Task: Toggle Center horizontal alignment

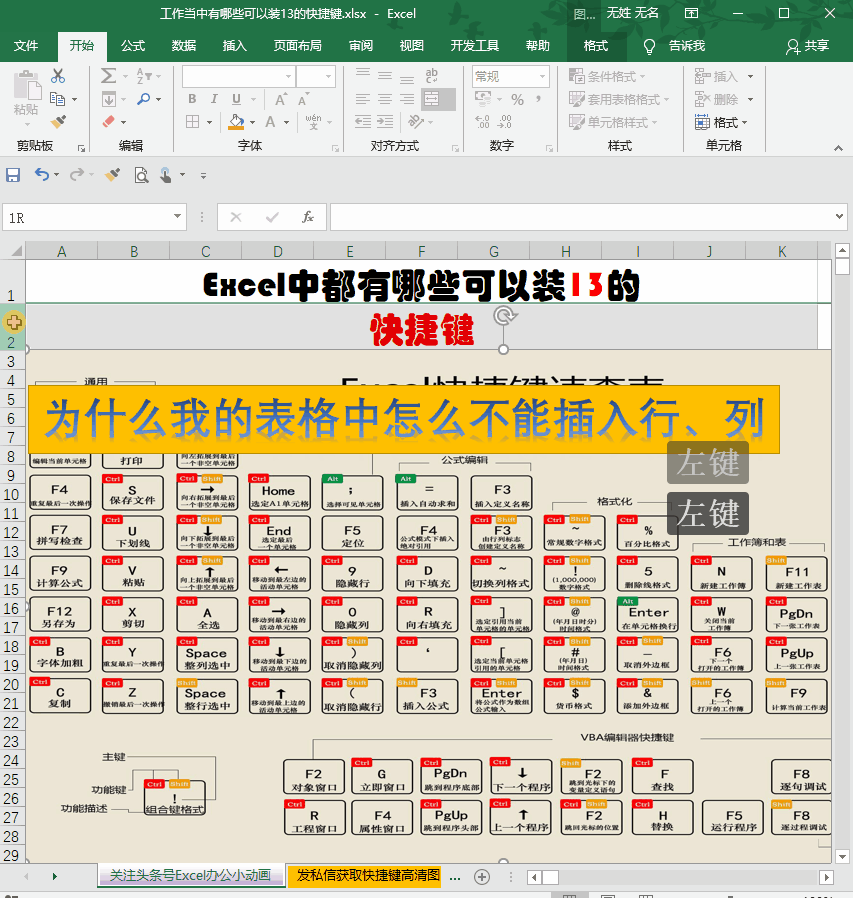Action: coord(385,99)
